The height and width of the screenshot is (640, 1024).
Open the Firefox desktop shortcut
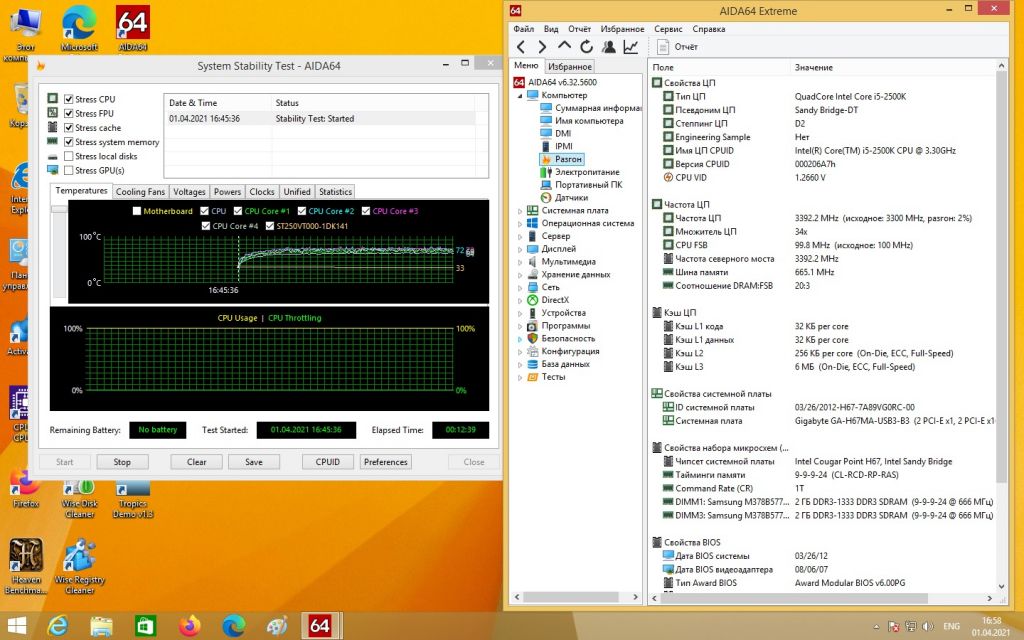click(26, 489)
